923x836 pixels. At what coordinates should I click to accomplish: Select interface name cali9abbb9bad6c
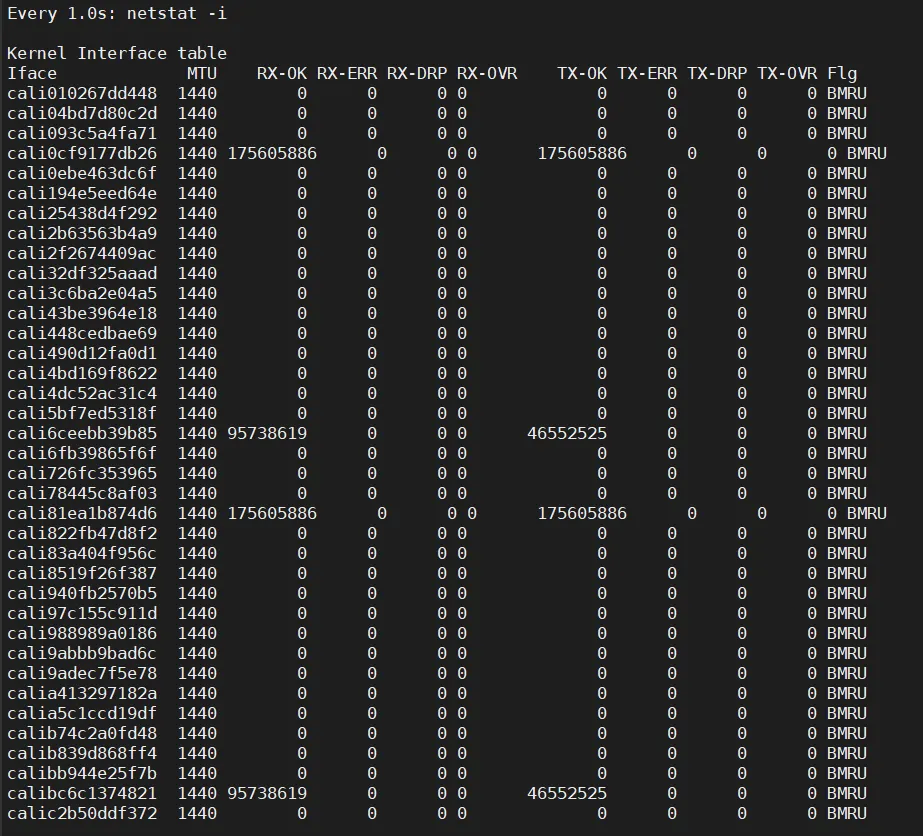click(82, 654)
